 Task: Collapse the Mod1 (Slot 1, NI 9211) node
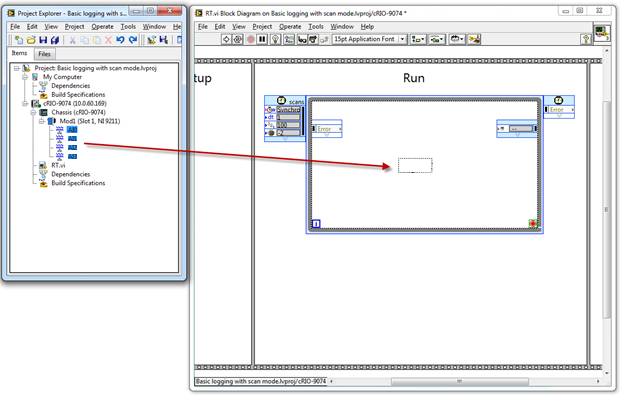click(43, 121)
